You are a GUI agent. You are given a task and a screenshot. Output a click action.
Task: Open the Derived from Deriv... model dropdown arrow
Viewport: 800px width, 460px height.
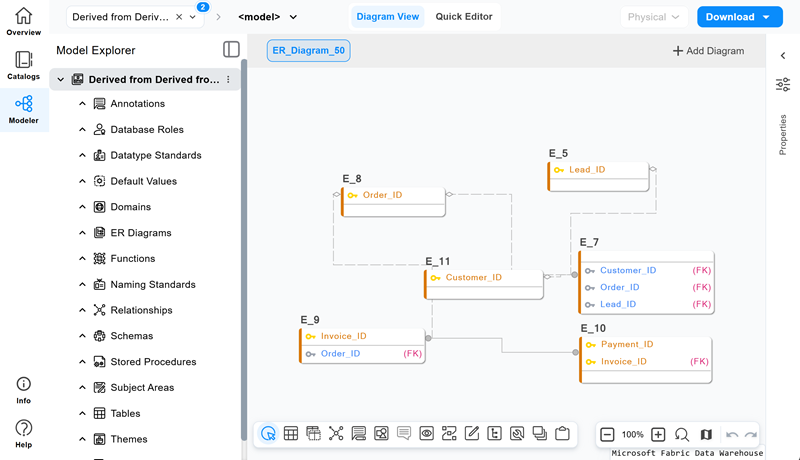point(193,17)
